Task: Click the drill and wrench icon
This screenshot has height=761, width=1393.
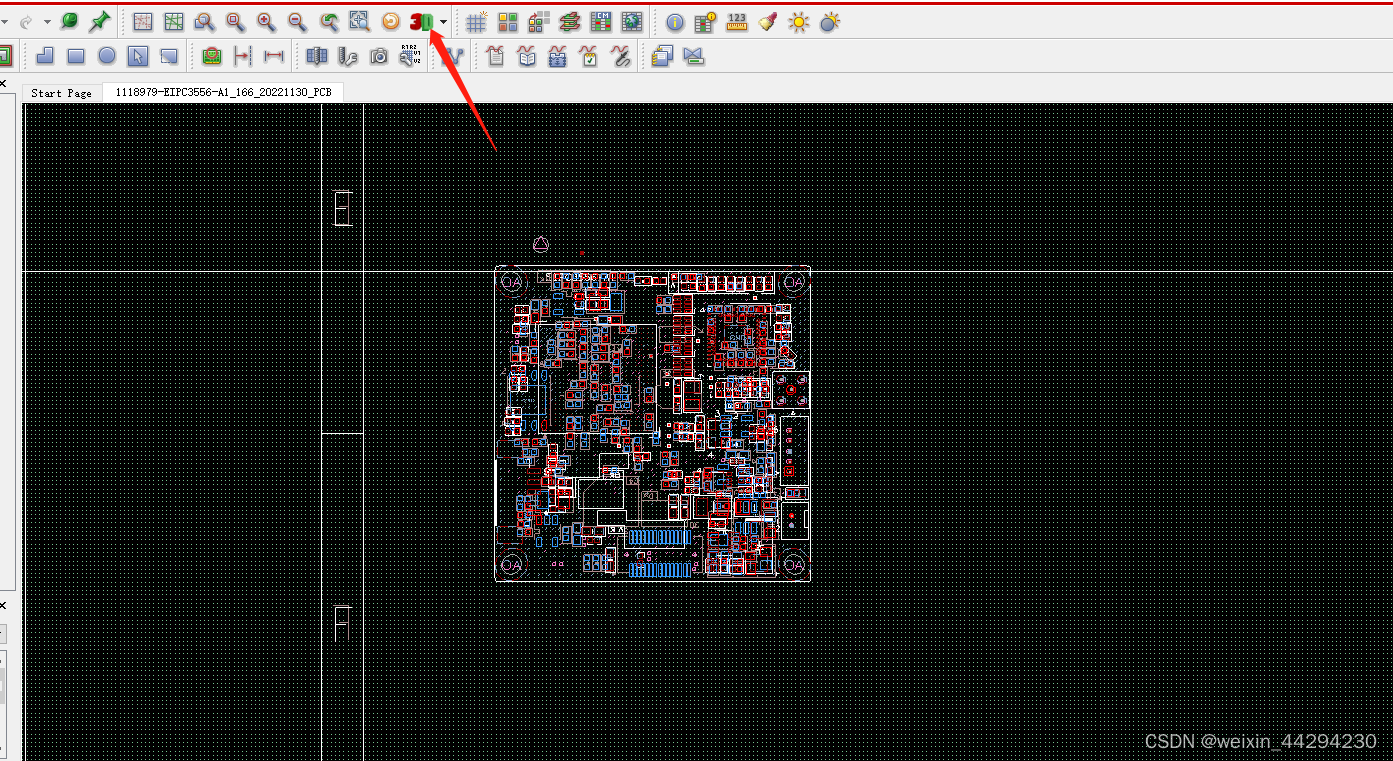Action: (x=348, y=56)
